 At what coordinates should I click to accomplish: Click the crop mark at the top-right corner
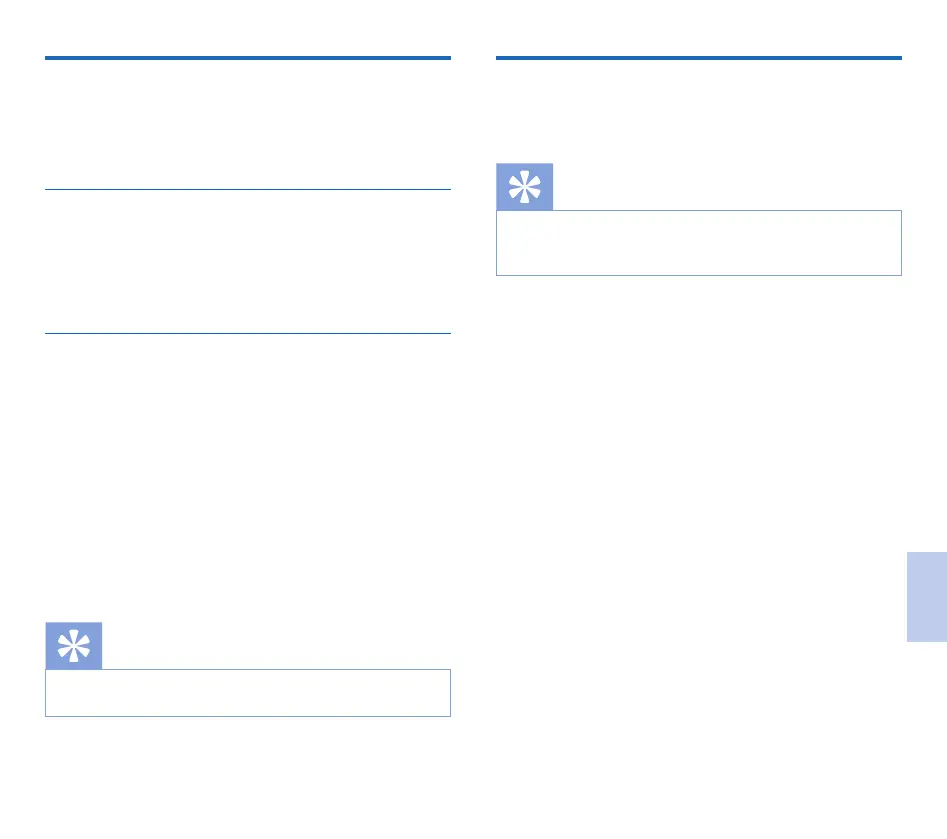pyautogui.click(x=934, y=12)
